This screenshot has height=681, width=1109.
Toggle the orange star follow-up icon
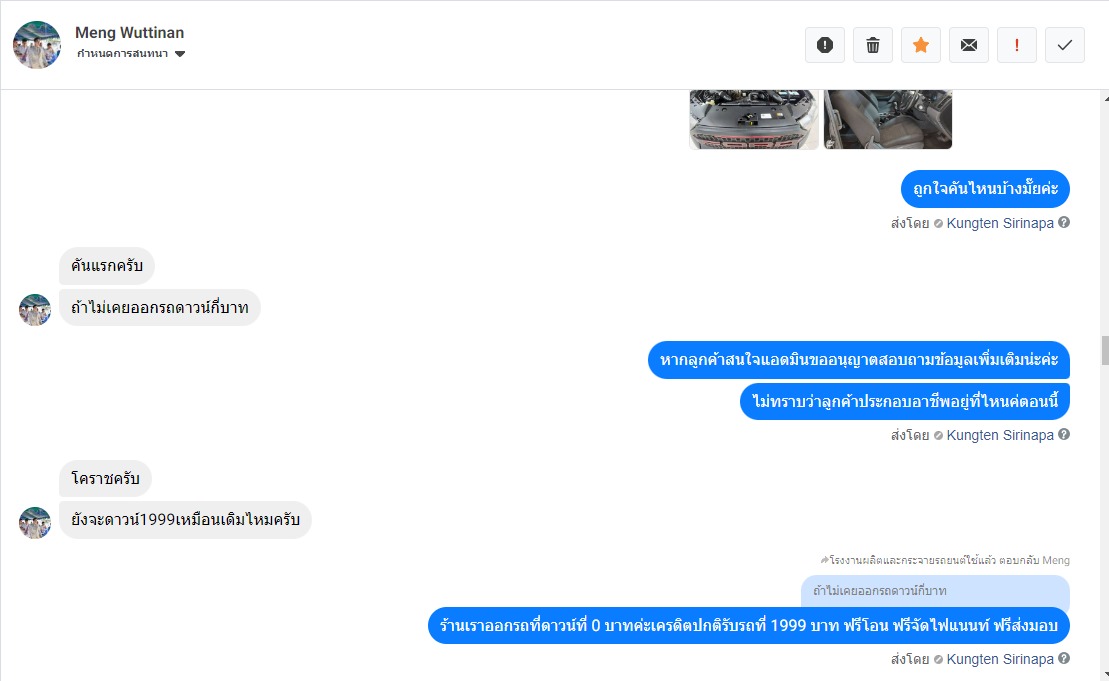pyautogui.click(x=921, y=45)
